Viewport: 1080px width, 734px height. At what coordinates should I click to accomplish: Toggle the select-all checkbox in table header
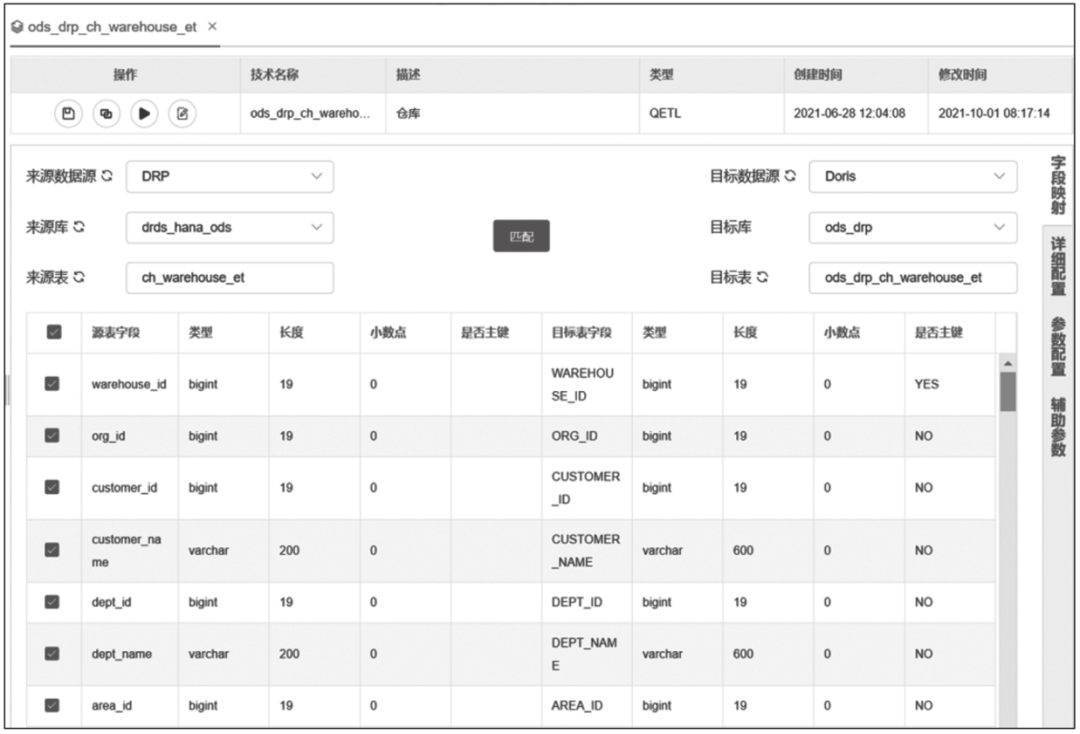[x=54, y=332]
